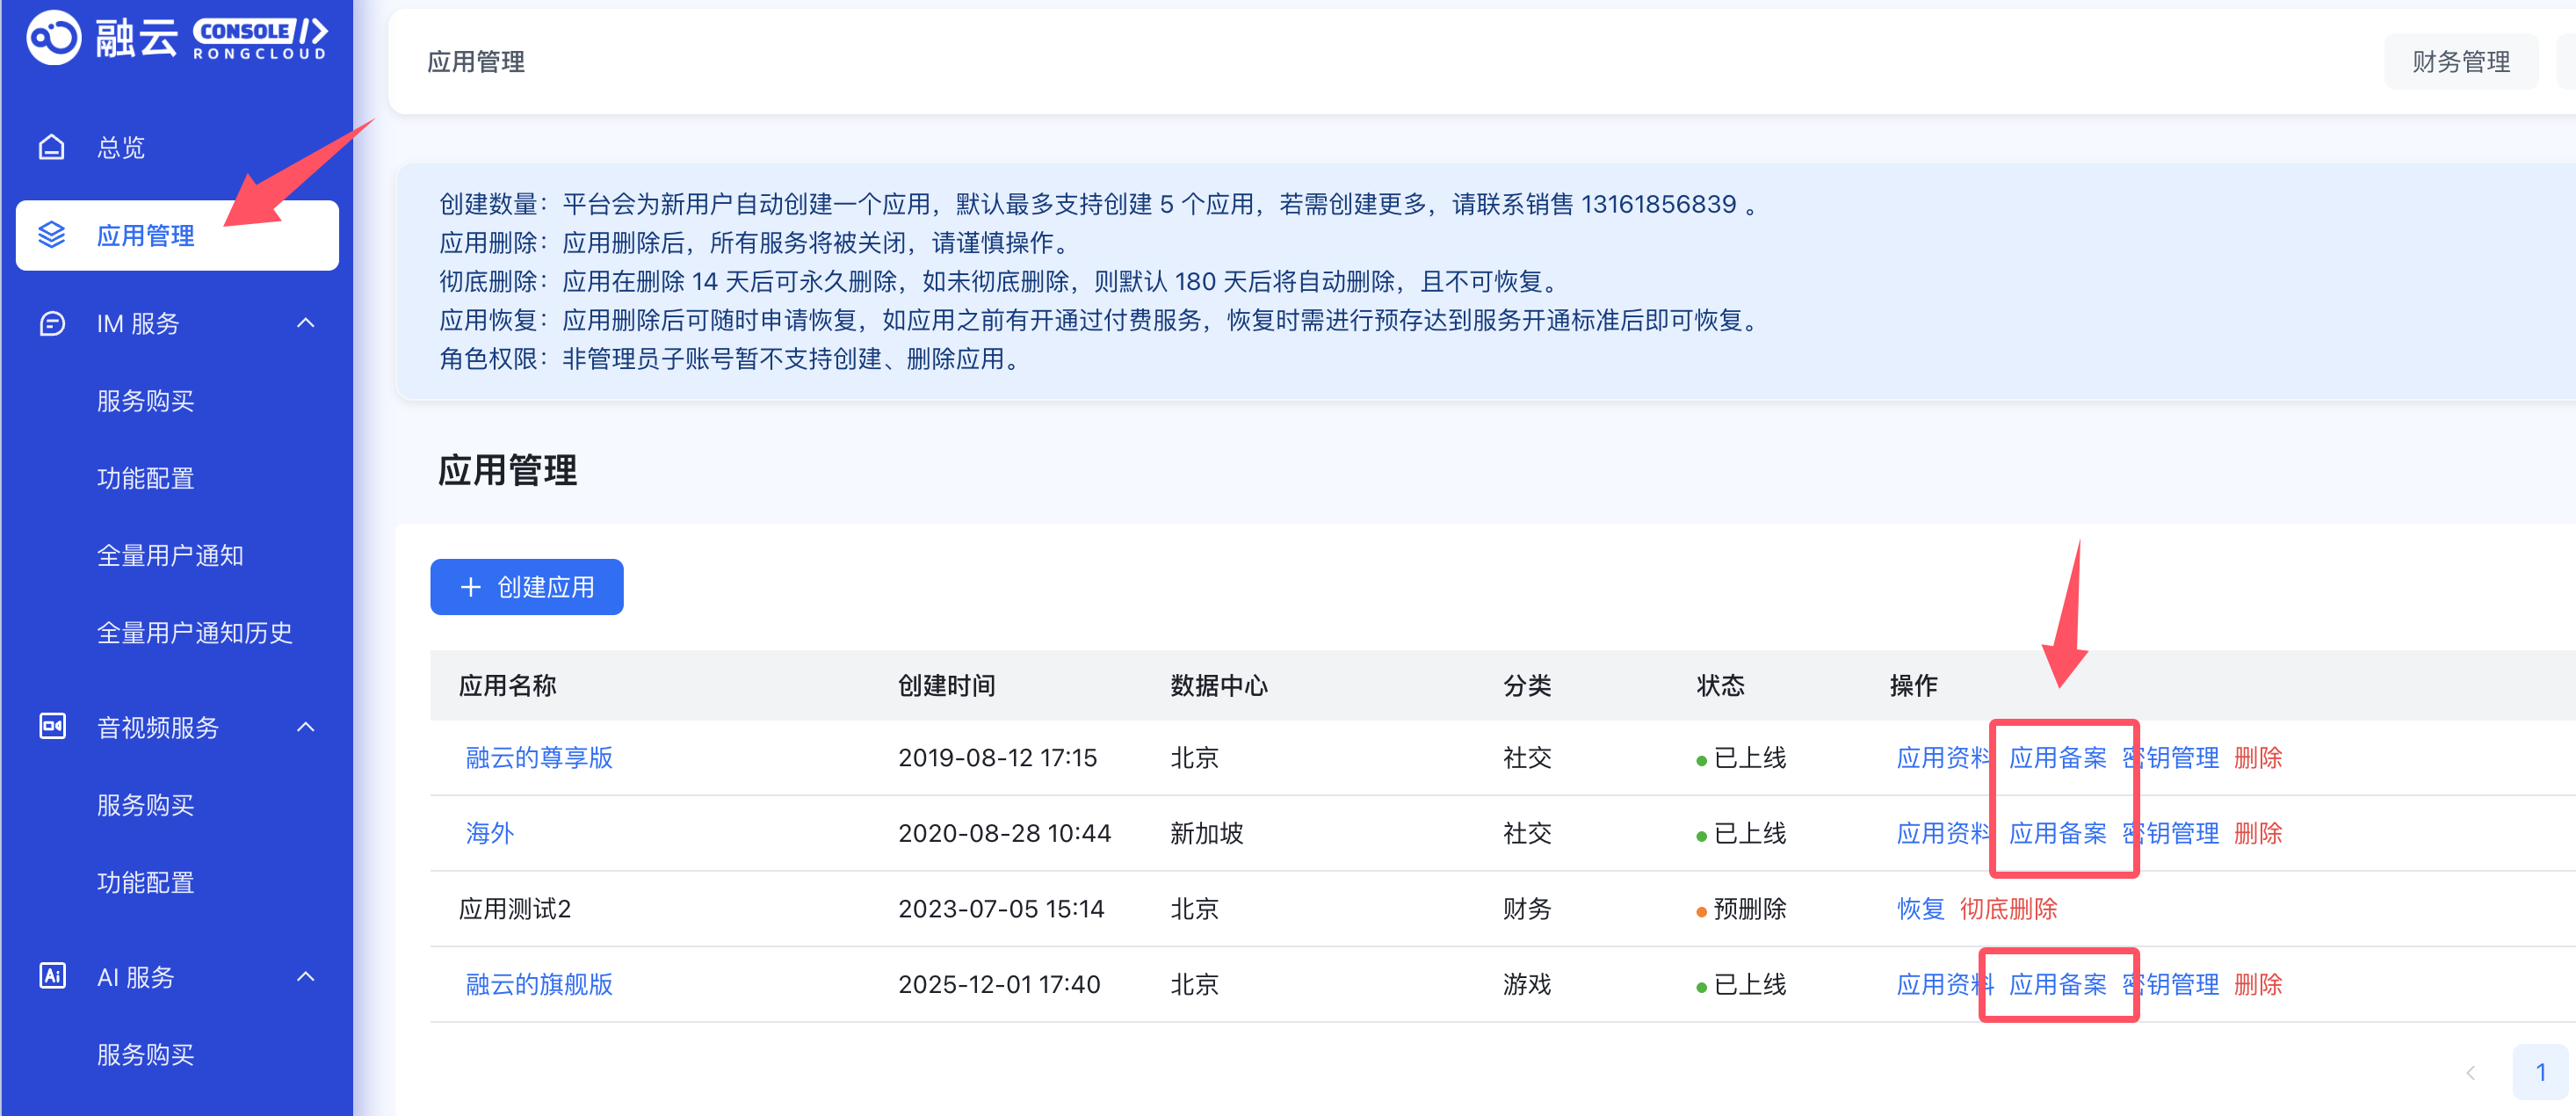Viewport: 2576px width, 1116px height.
Task: Select page 1 in pagination
Action: 2540,1072
